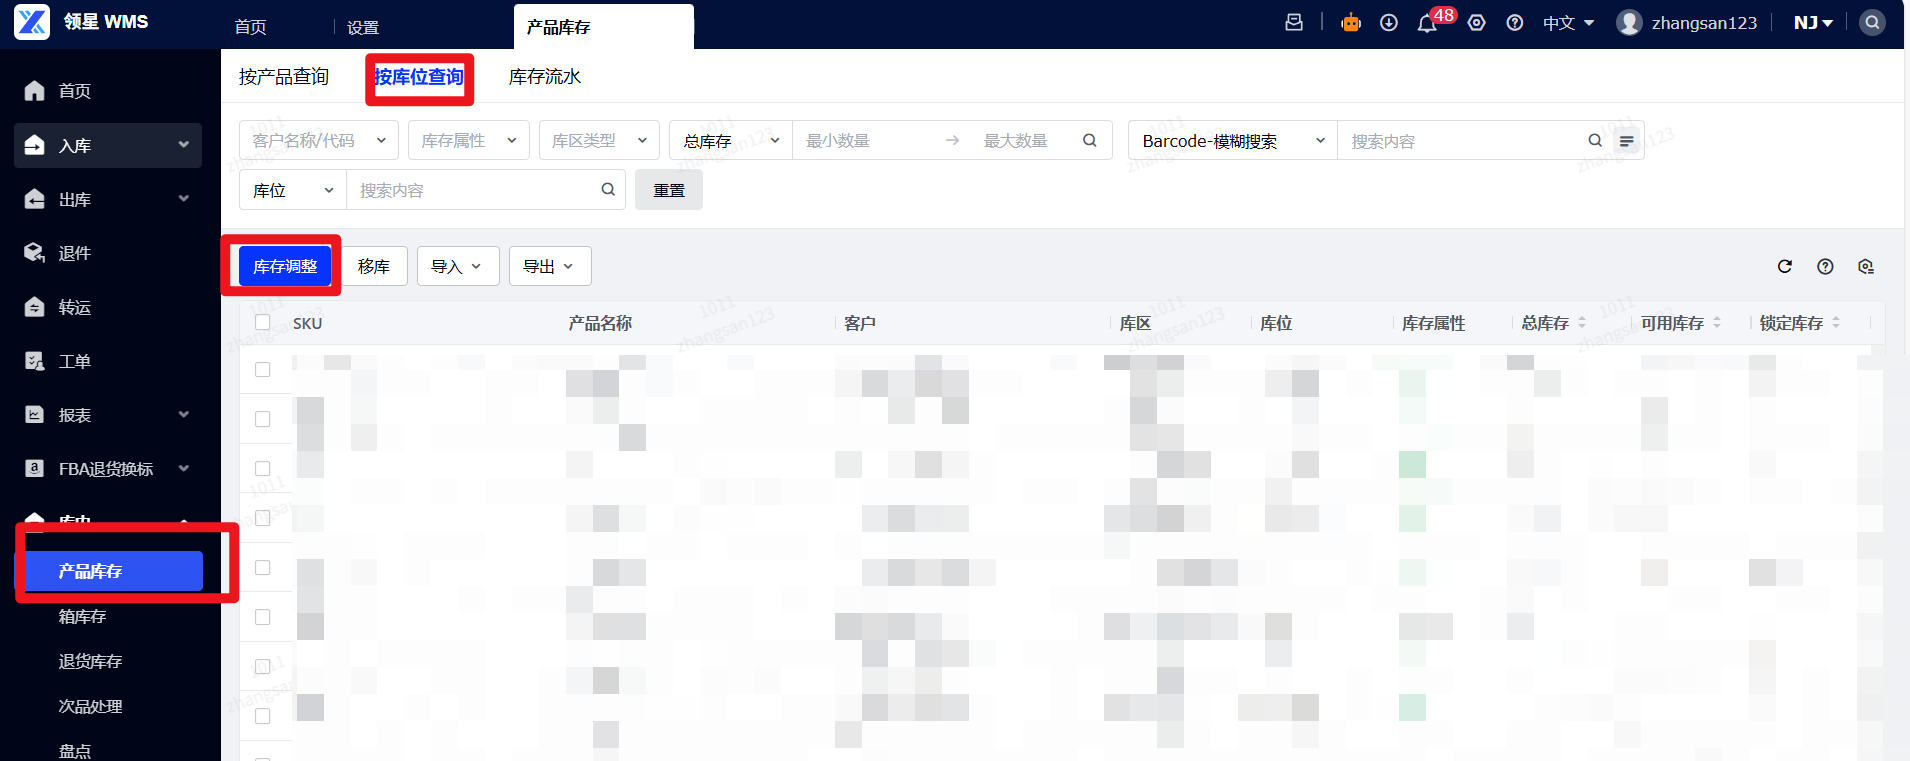Open the 库位 search type dropdown
Screen dimensions: 1910x761
[x=293, y=189]
